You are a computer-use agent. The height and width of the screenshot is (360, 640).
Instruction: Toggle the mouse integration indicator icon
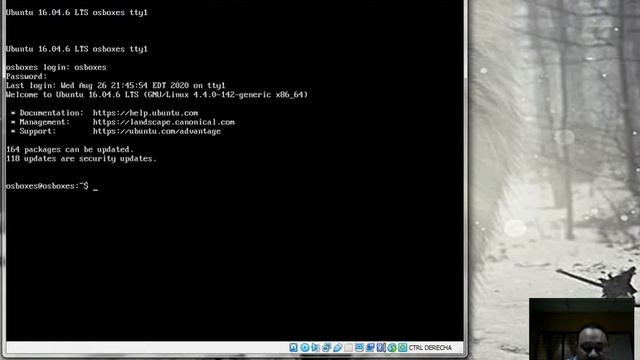(392, 347)
